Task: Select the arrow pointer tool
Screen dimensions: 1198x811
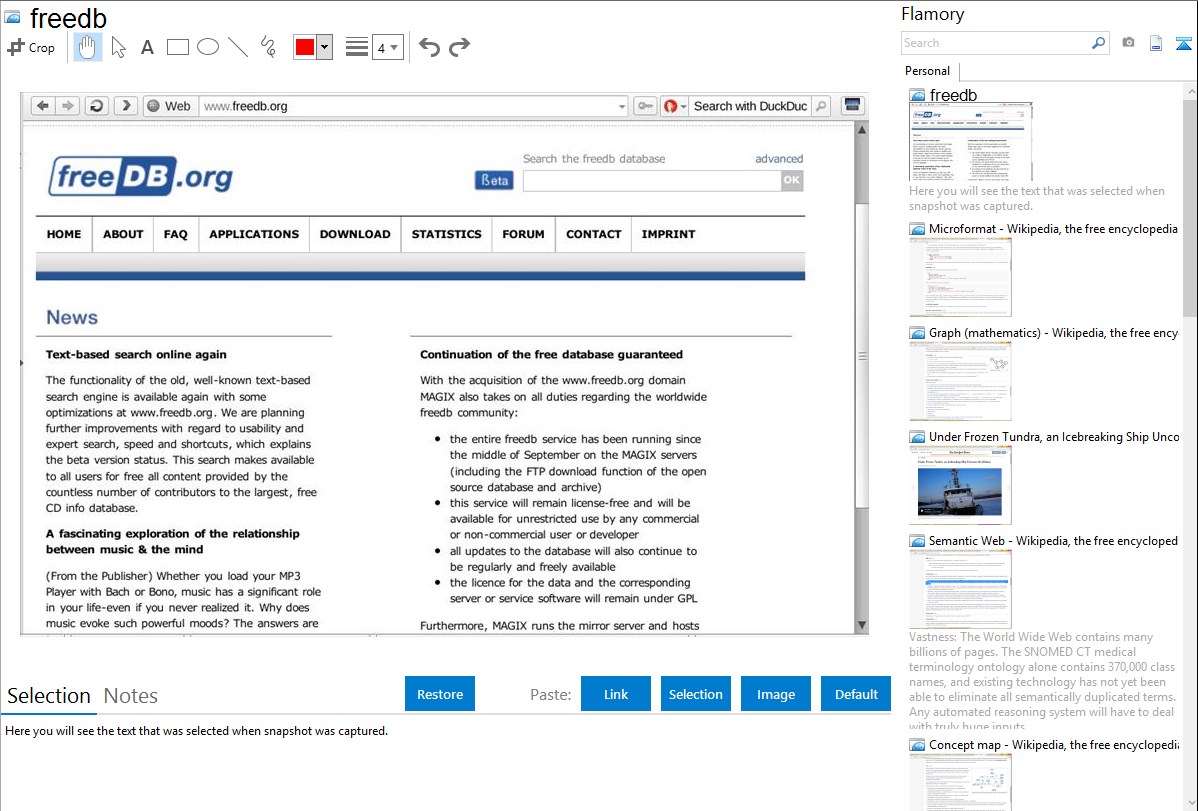Action: 118,47
